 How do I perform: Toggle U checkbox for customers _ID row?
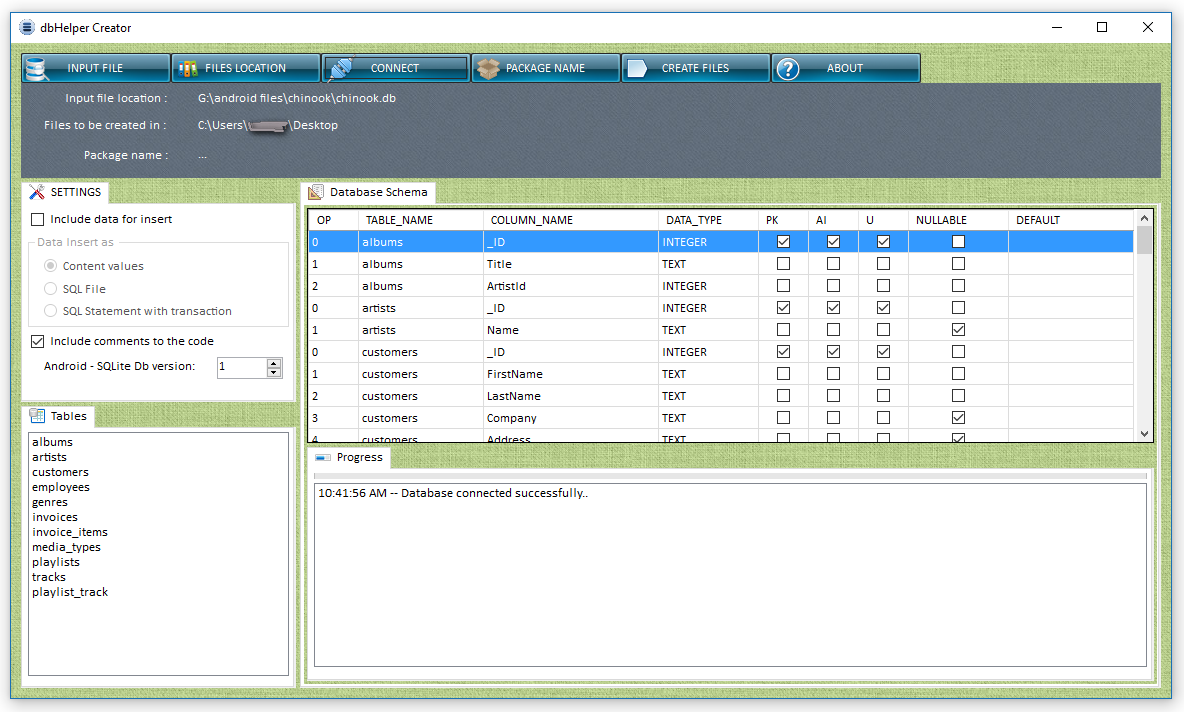pos(883,351)
